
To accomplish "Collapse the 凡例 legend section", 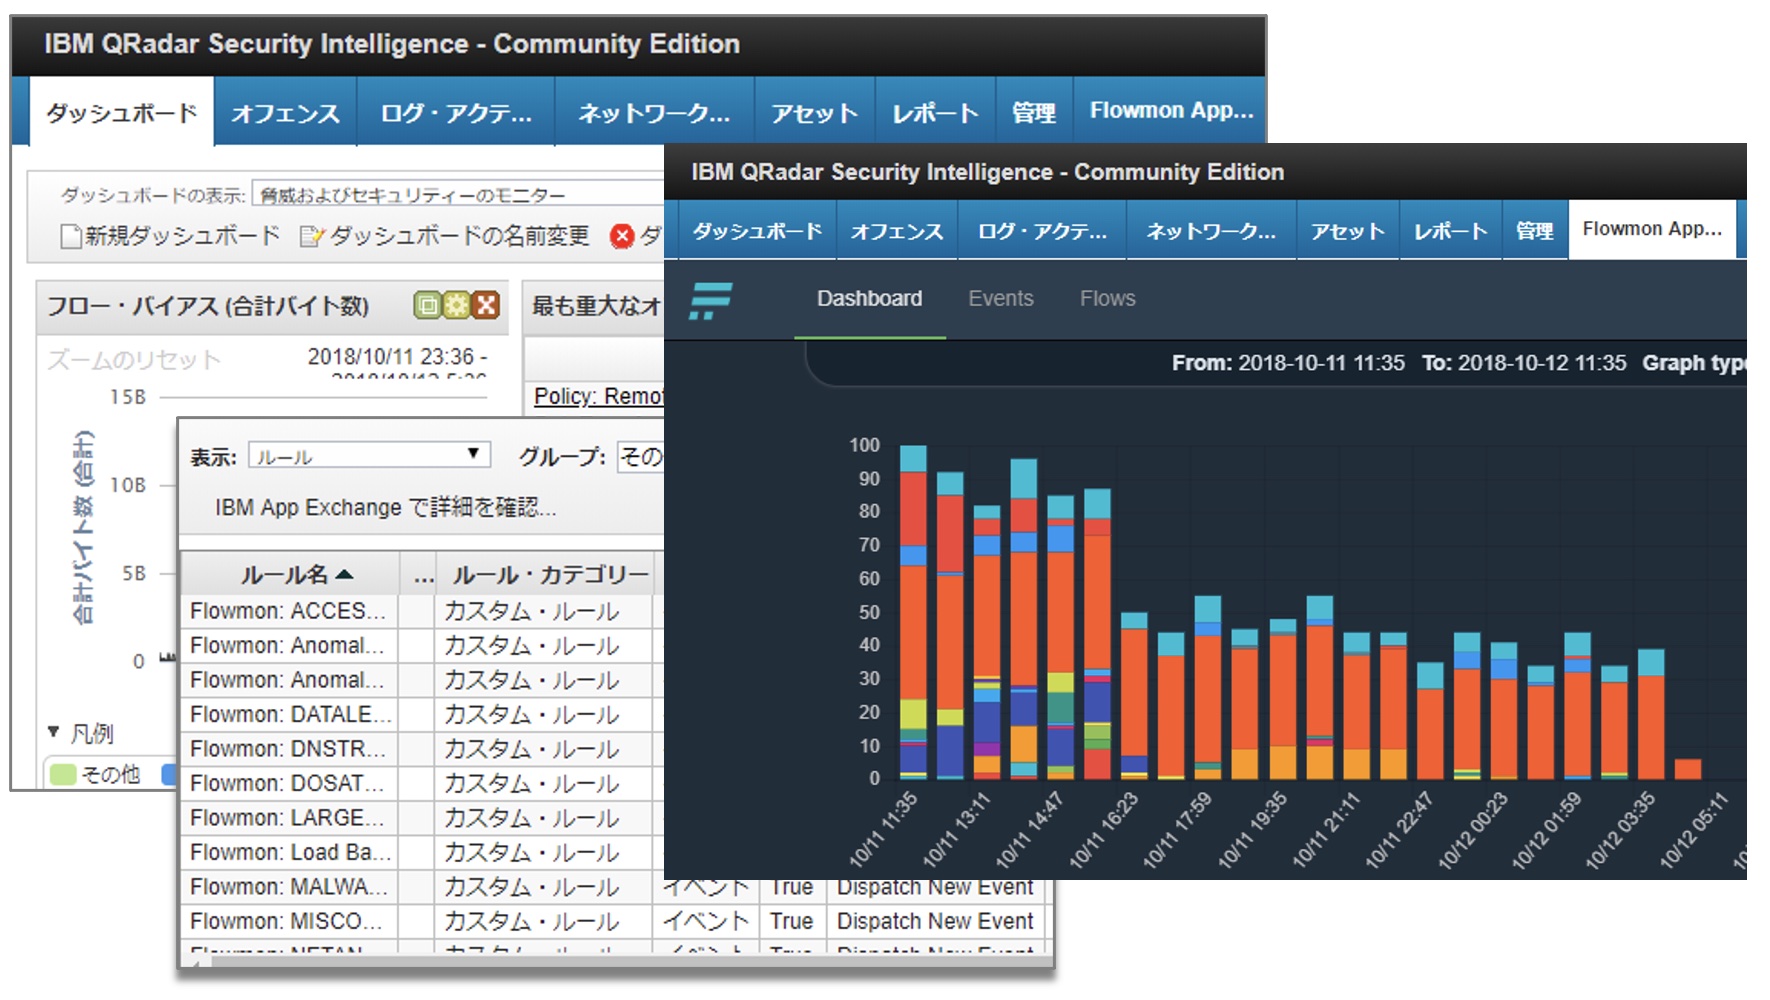I will click(x=54, y=732).
